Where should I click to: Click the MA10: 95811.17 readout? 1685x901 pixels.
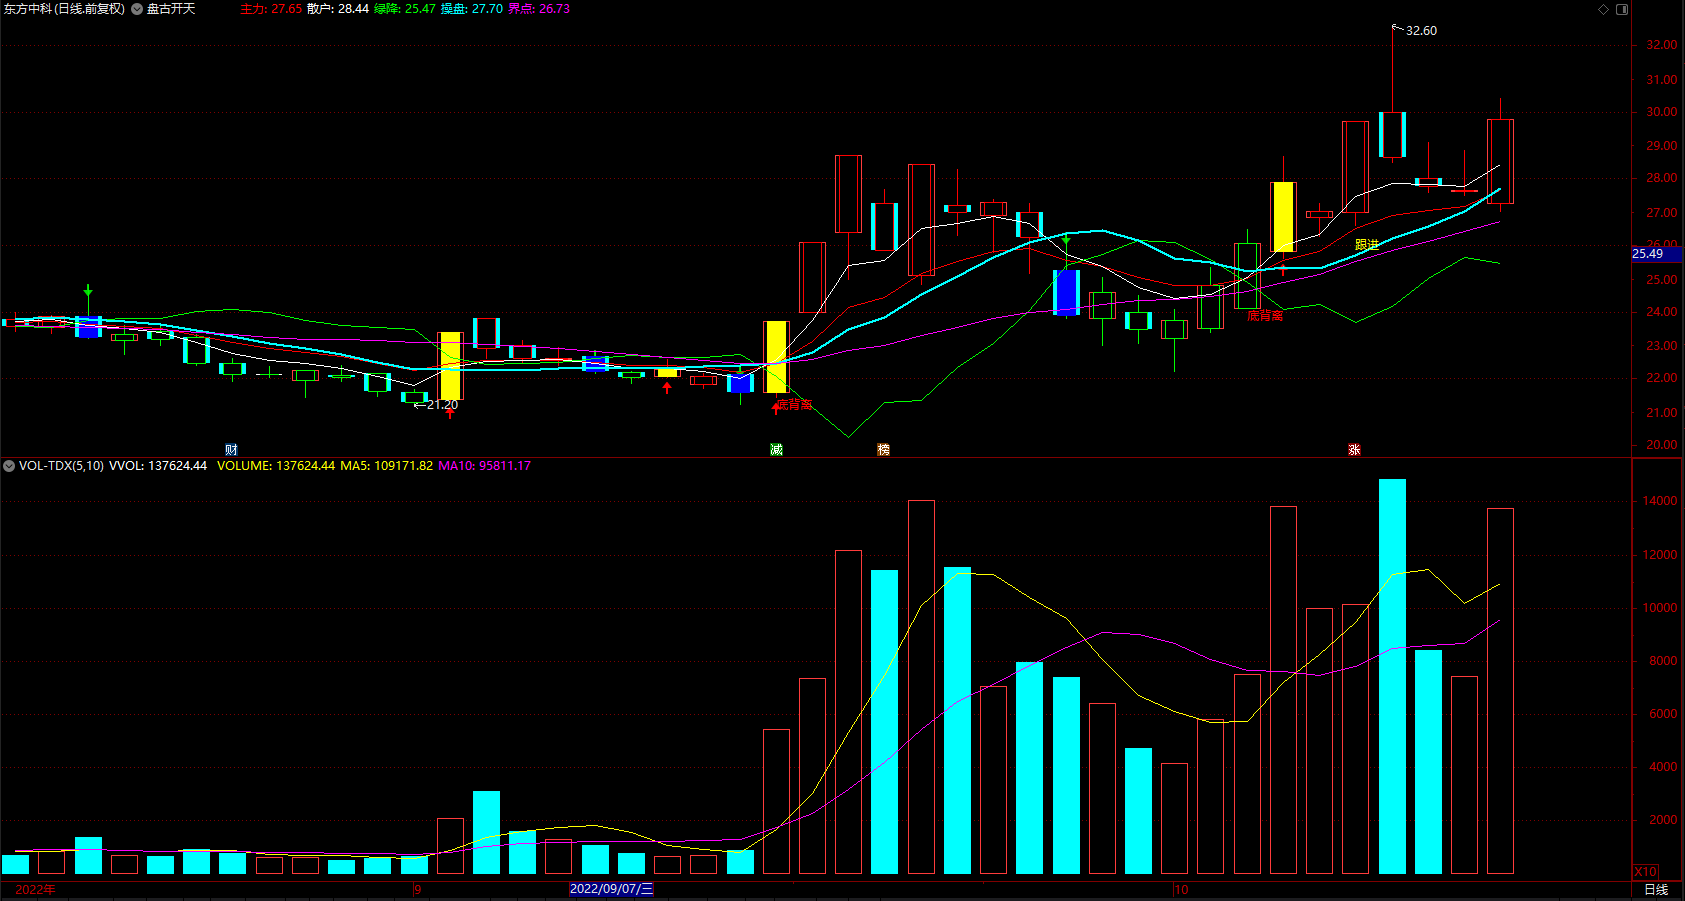484,466
